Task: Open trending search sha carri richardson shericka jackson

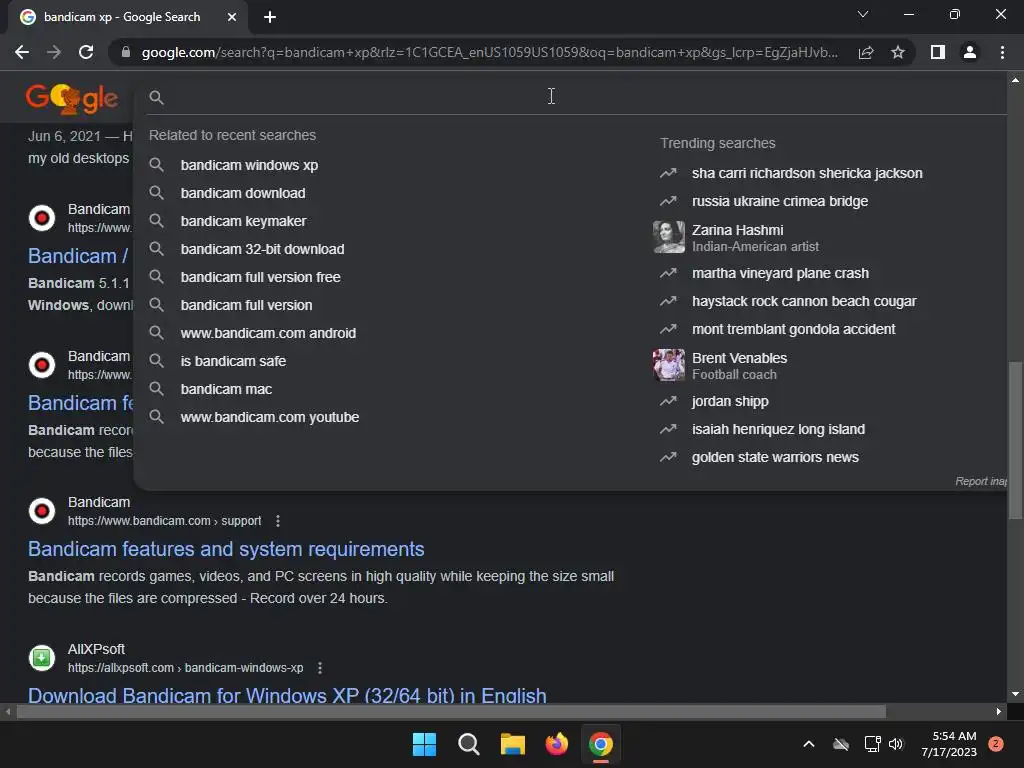Action: [x=807, y=173]
